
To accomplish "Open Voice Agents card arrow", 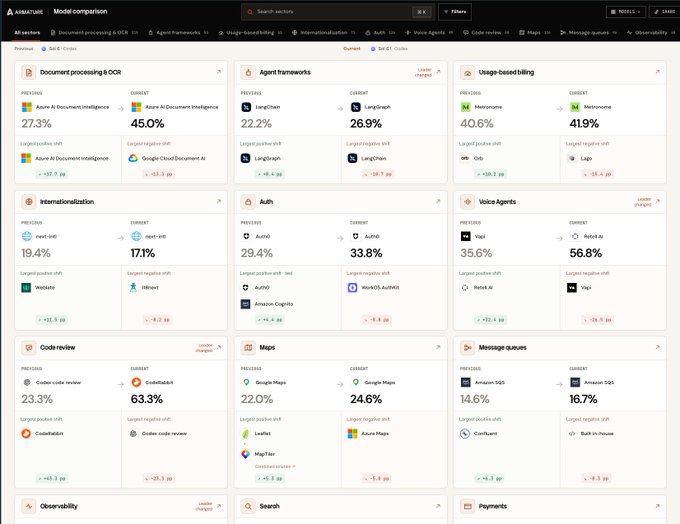I will 657,201.
